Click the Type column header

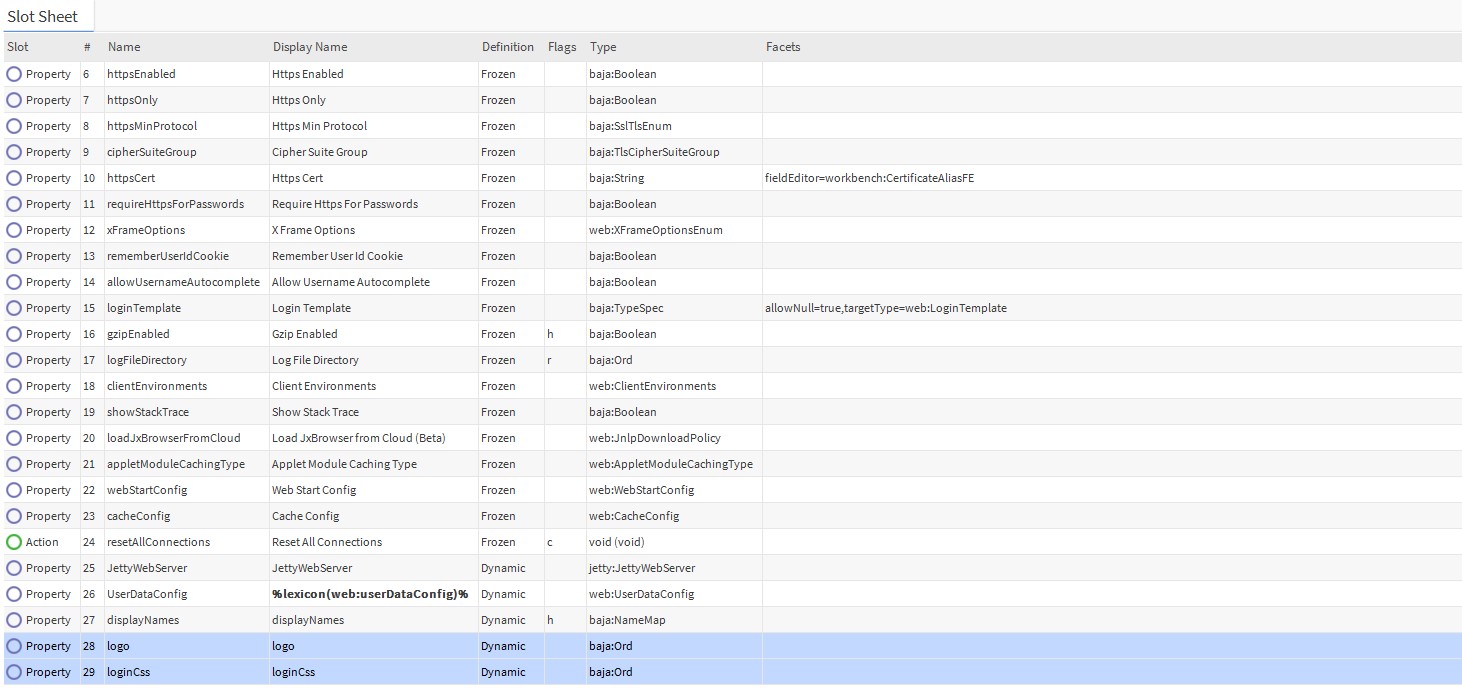pyautogui.click(x=603, y=47)
